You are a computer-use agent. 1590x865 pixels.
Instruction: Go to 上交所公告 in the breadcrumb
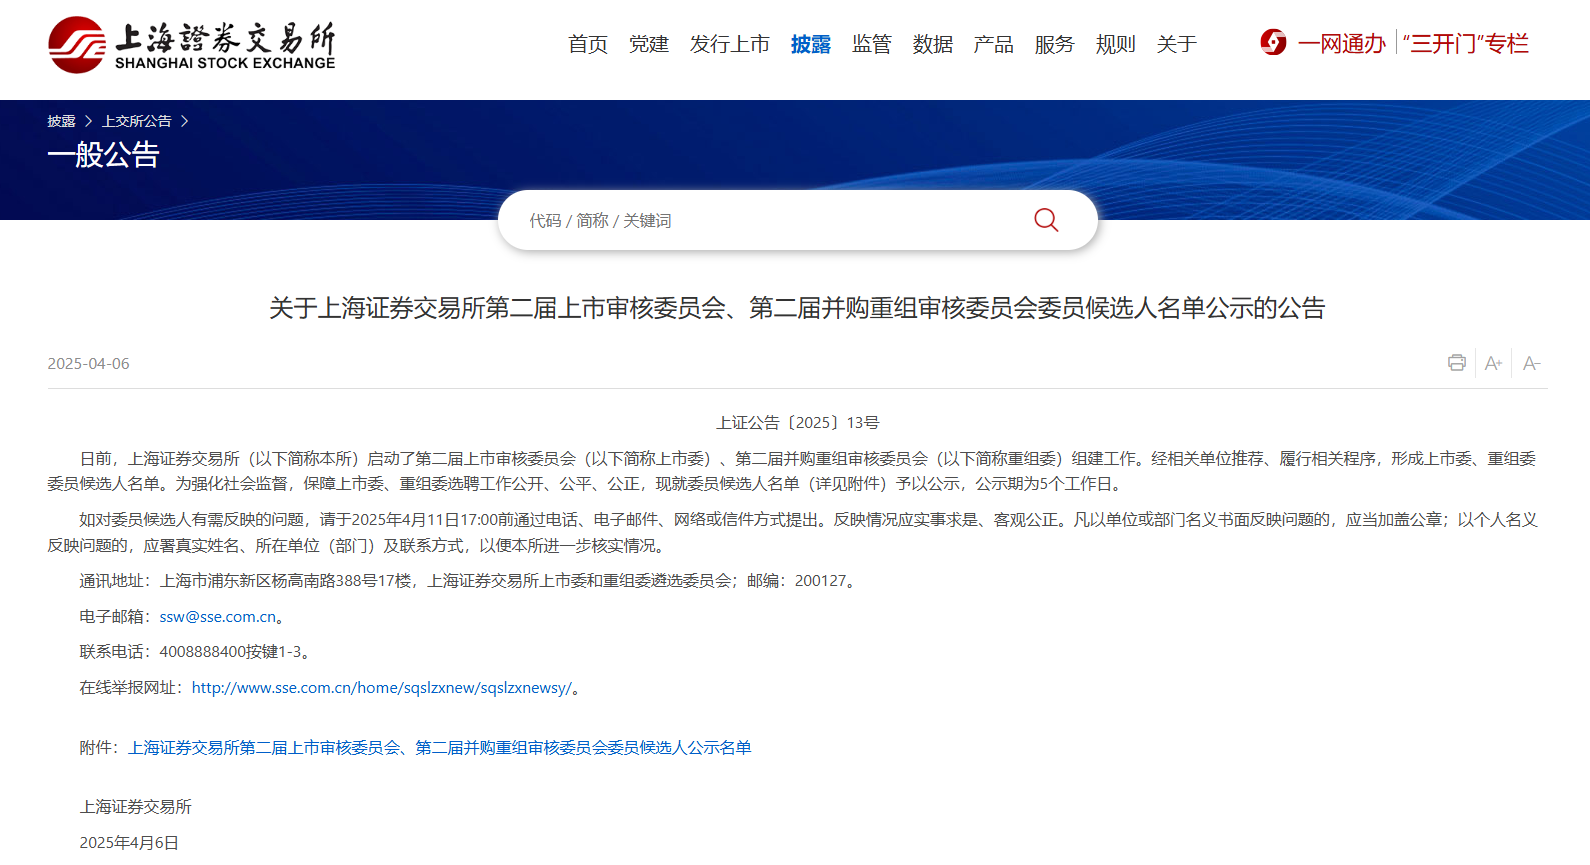(x=137, y=121)
